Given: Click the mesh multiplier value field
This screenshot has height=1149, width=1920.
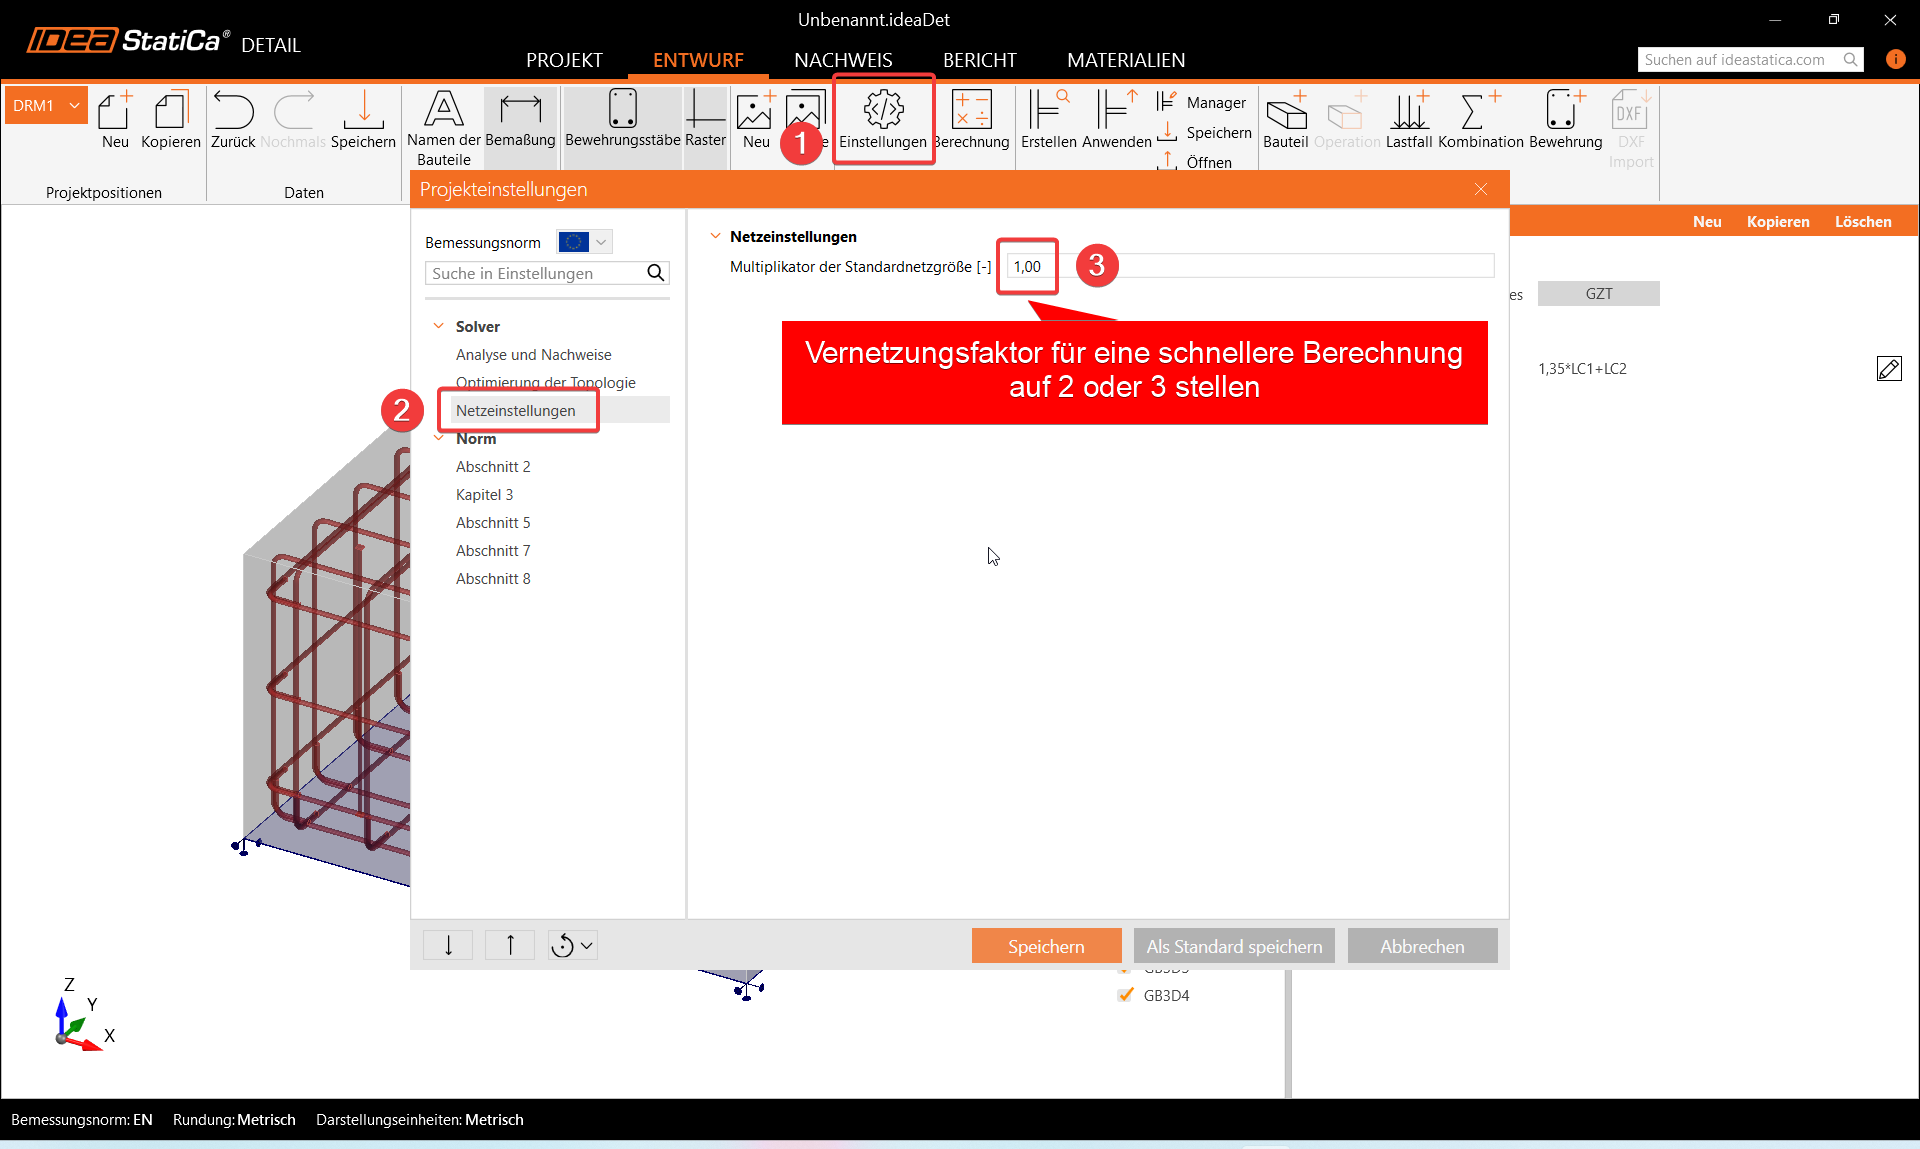Looking at the screenshot, I should (x=1027, y=266).
